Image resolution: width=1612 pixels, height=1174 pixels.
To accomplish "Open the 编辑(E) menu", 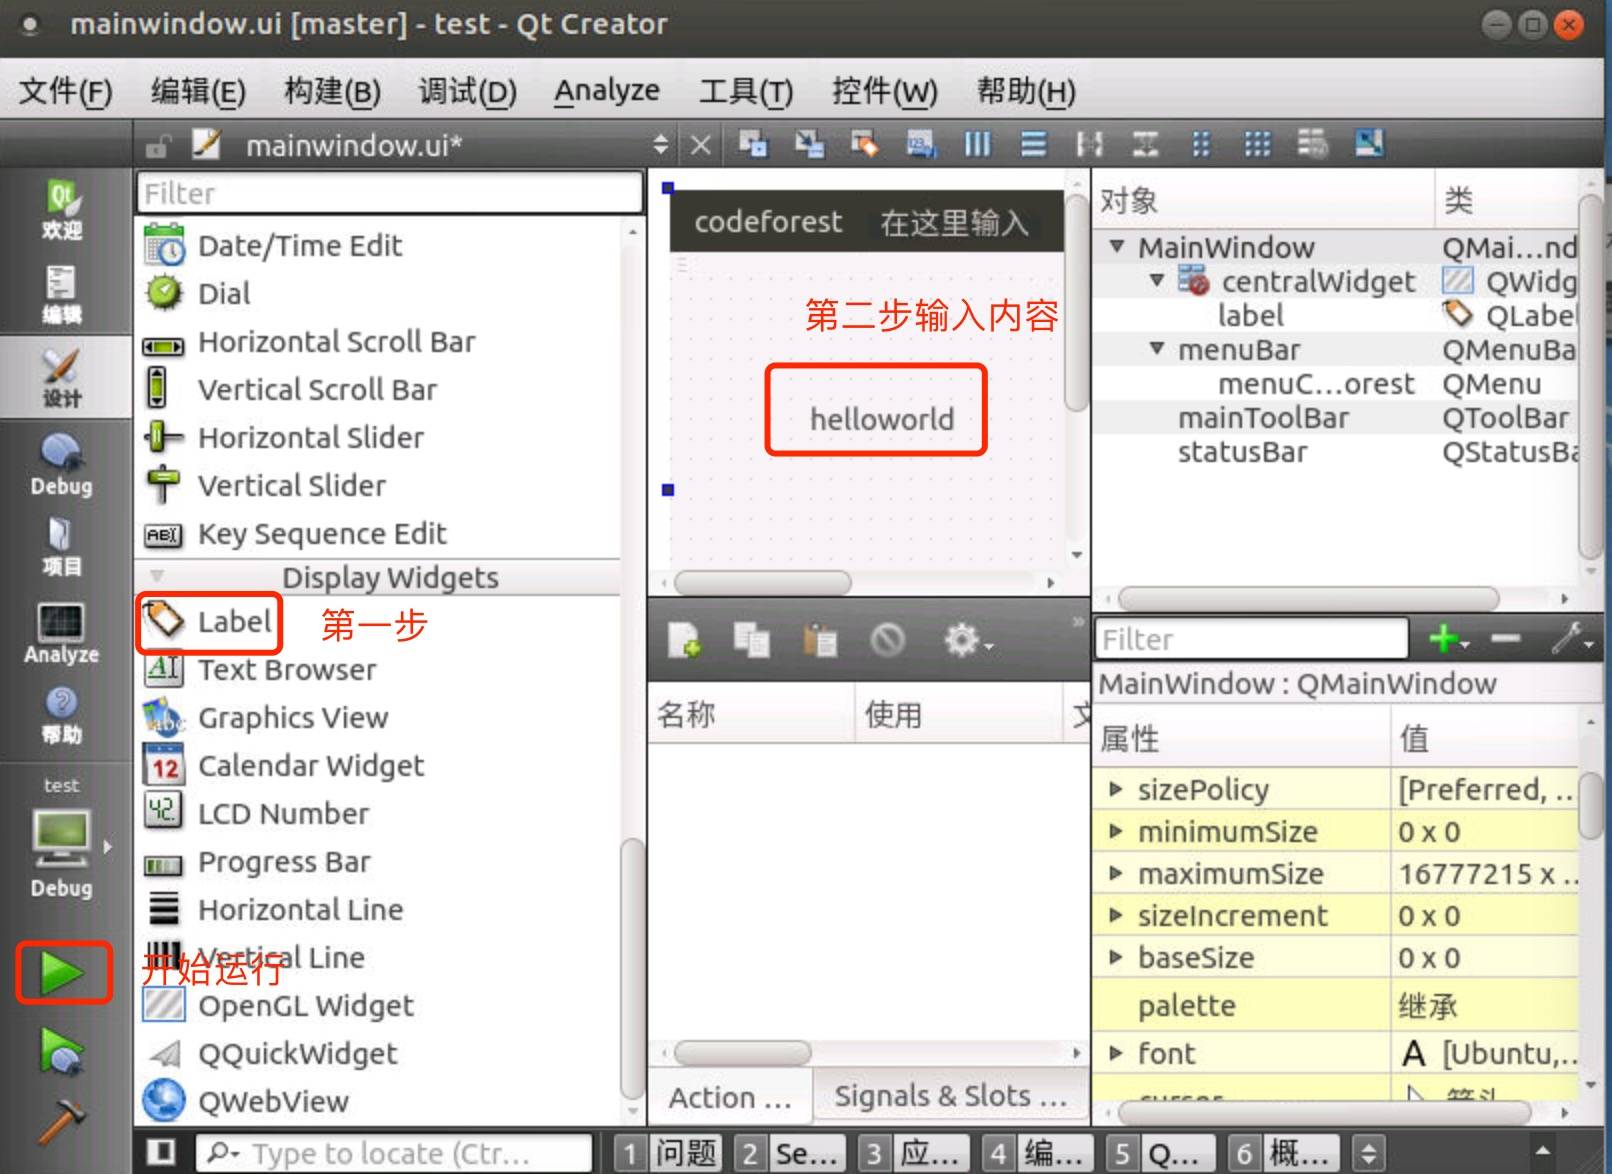I will tap(198, 91).
